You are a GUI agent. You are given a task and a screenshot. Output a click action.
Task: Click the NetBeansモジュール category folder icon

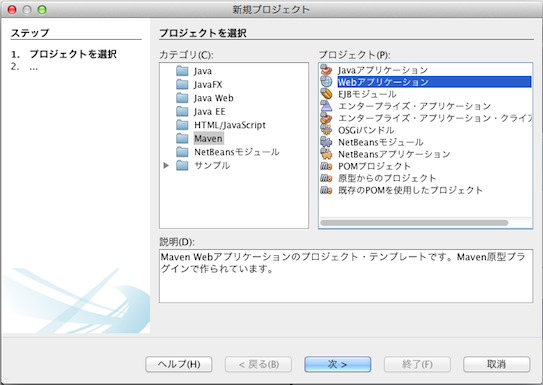pyautogui.click(x=182, y=152)
